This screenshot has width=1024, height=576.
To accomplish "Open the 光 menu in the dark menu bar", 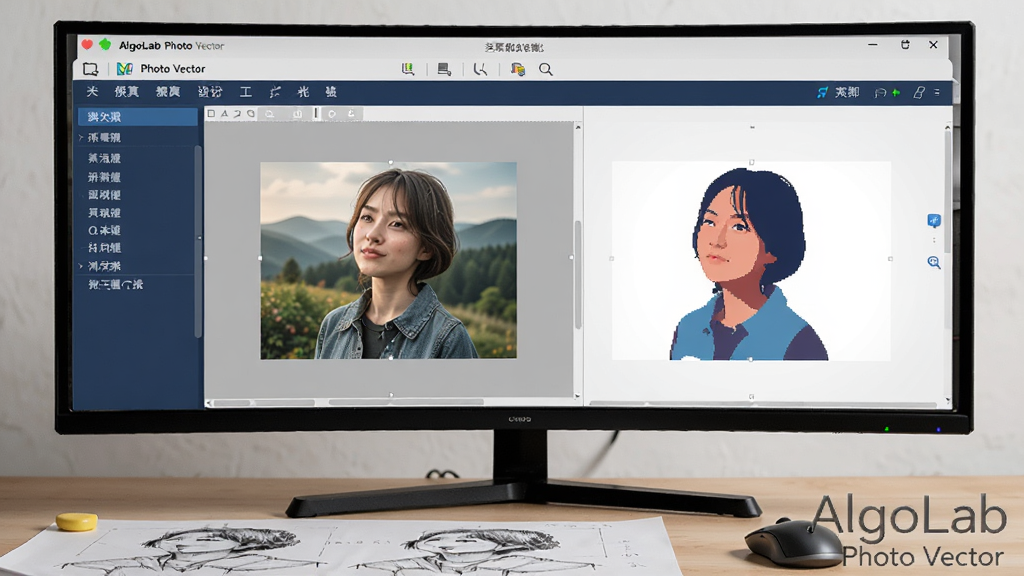I will point(303,92).
